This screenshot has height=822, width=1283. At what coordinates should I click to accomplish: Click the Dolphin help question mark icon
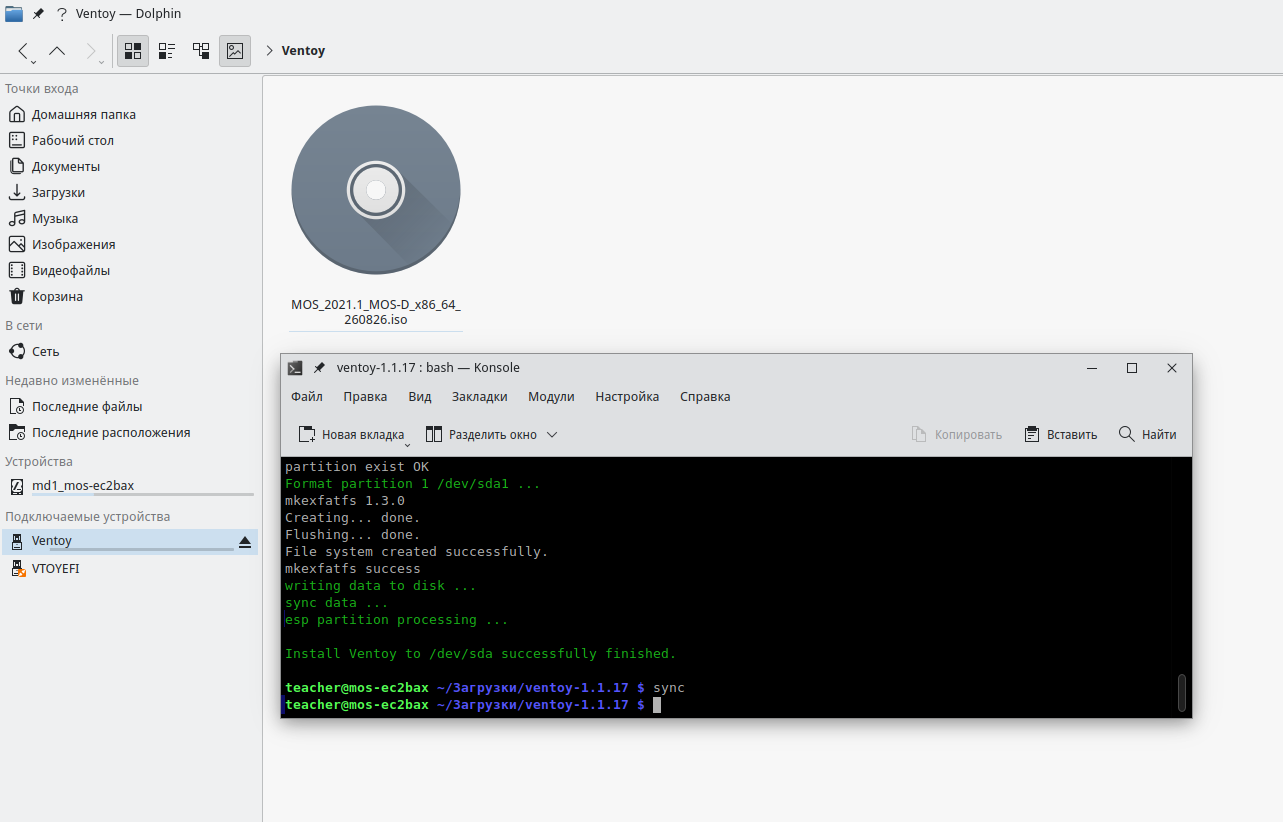coord(62,14)
